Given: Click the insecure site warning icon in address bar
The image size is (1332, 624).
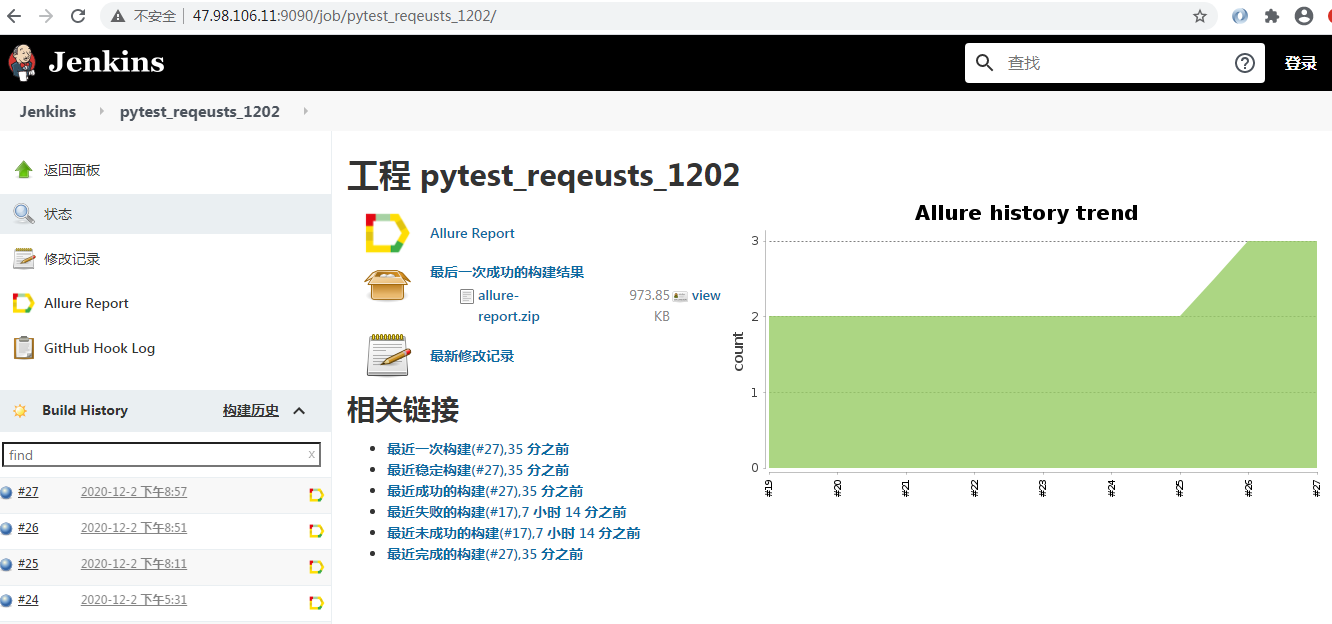Looking at the screenshot, I should coord(118,16).
